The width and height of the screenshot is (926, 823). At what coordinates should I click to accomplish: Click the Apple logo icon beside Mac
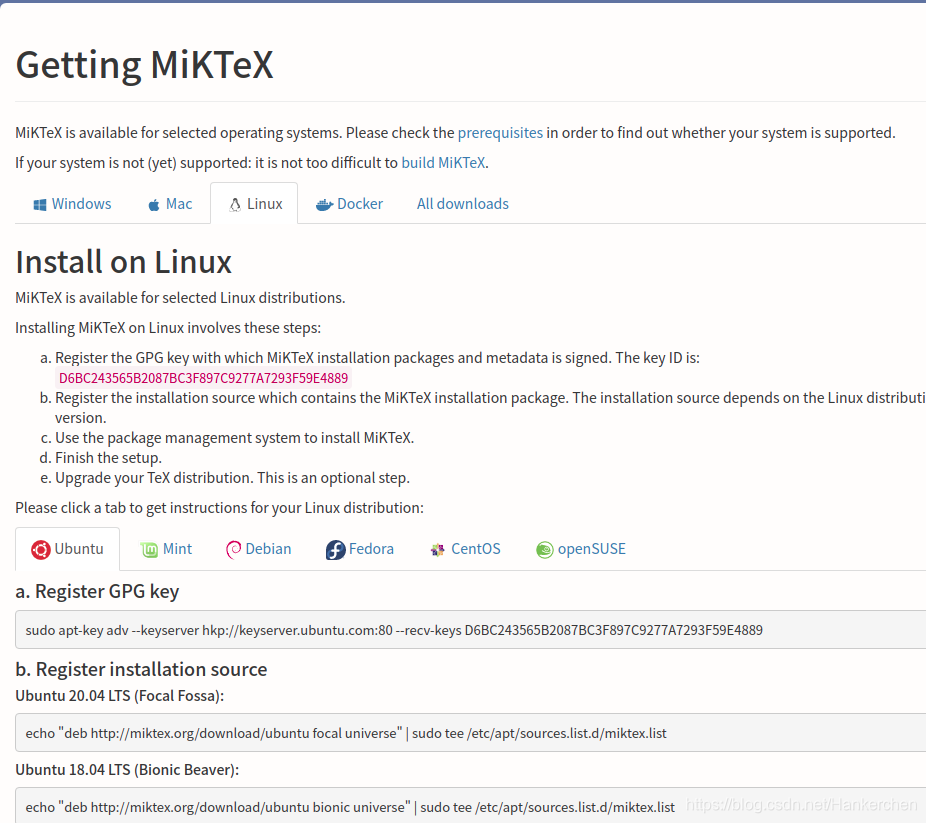(x=154, y=205)
